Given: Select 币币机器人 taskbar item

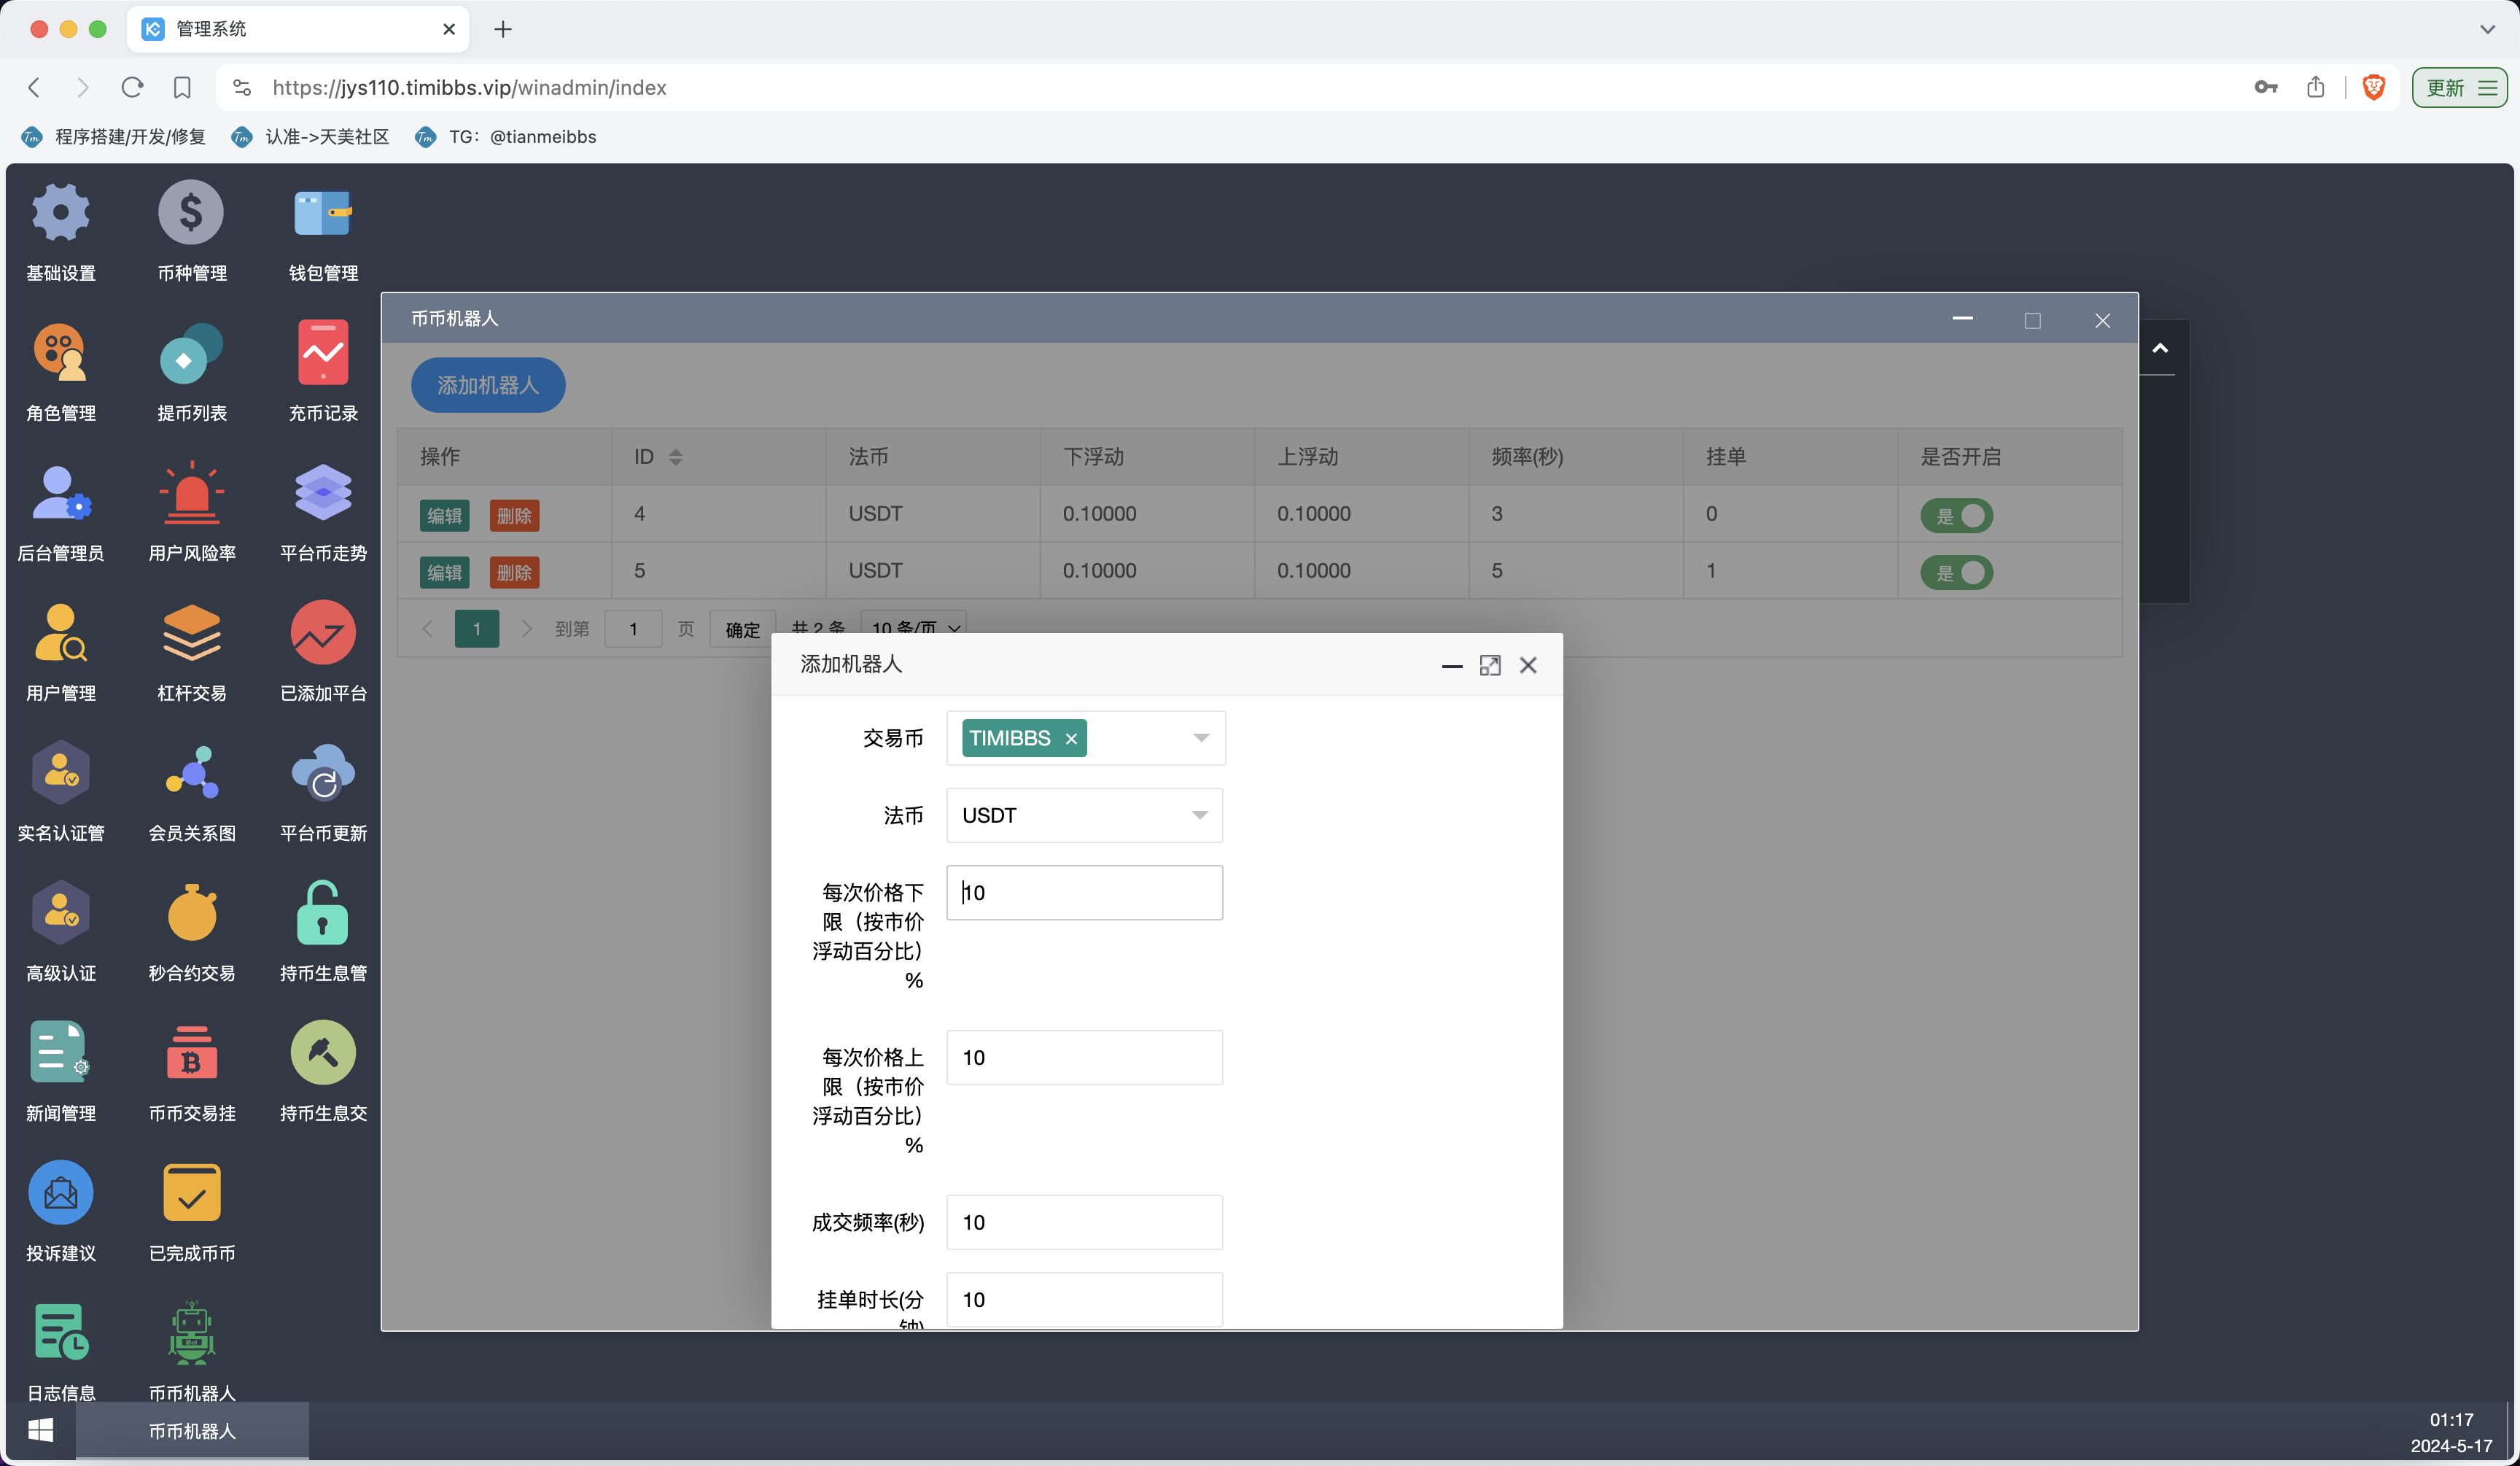Looking at the screenshot, I should point(192,1431).
